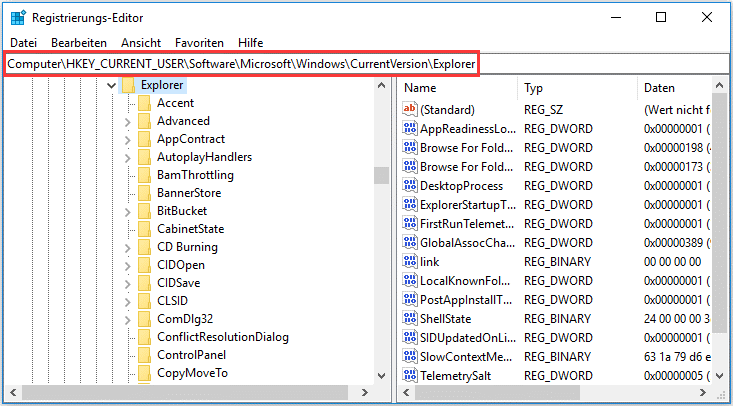Click the tree pane scroll right arrow

coord(365,392)
